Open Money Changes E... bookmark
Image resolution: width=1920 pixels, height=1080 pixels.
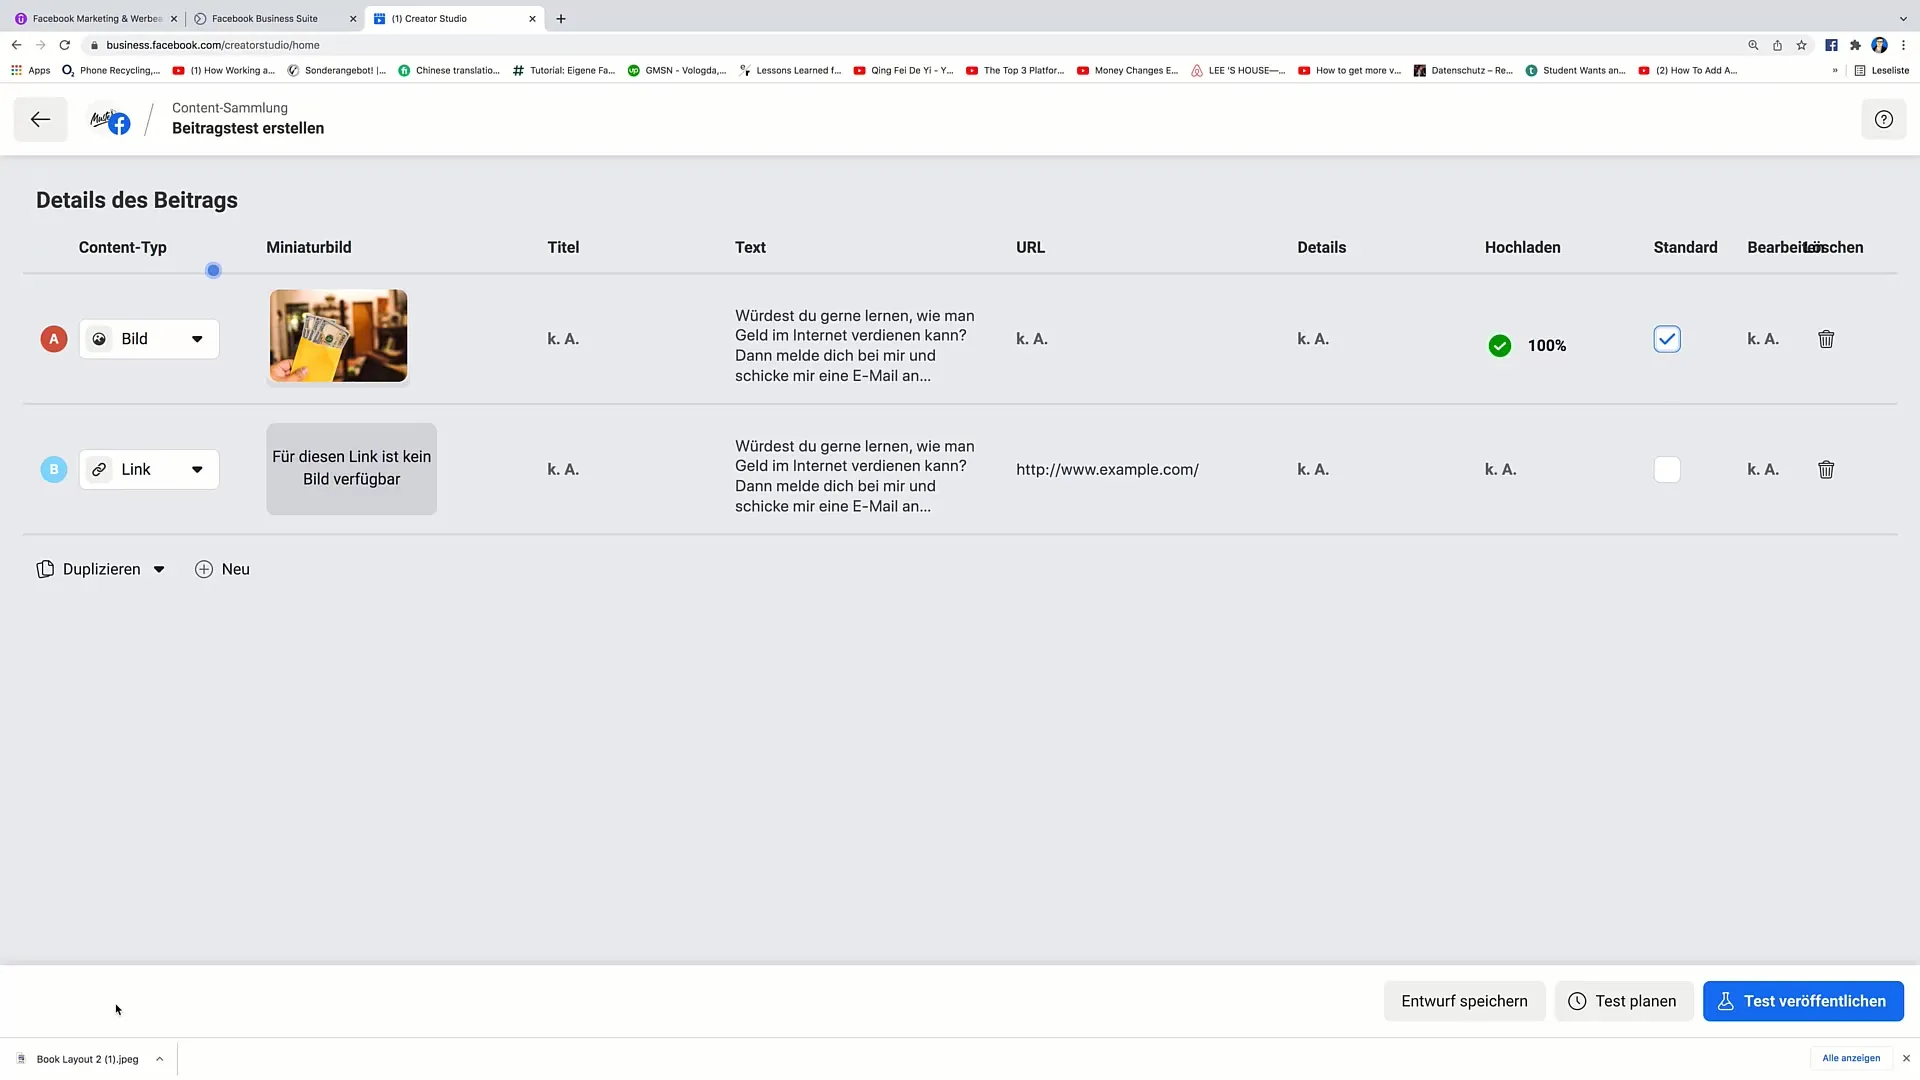pos(1127,71)
